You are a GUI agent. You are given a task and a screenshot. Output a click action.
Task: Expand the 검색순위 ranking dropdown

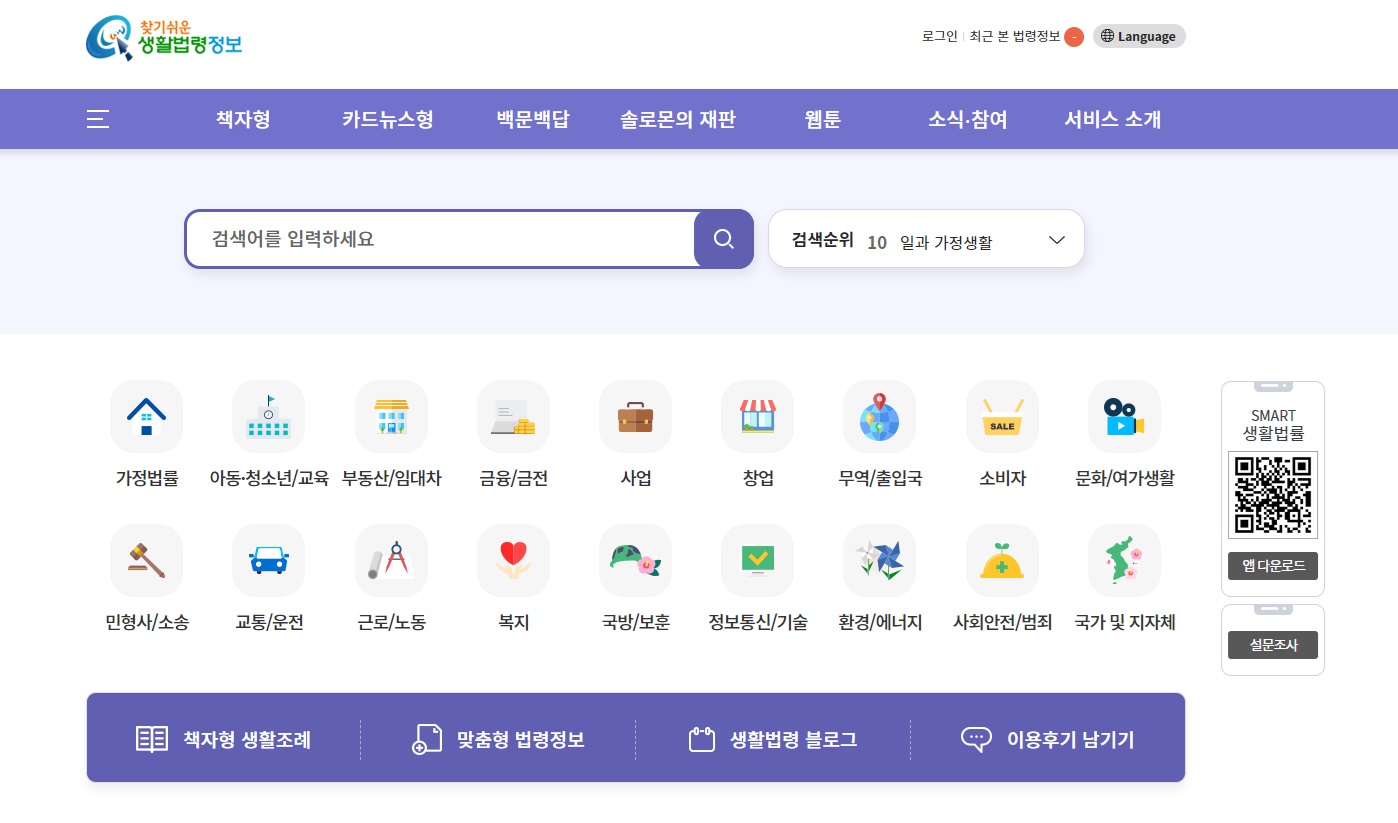click(x=1056, y=240)
